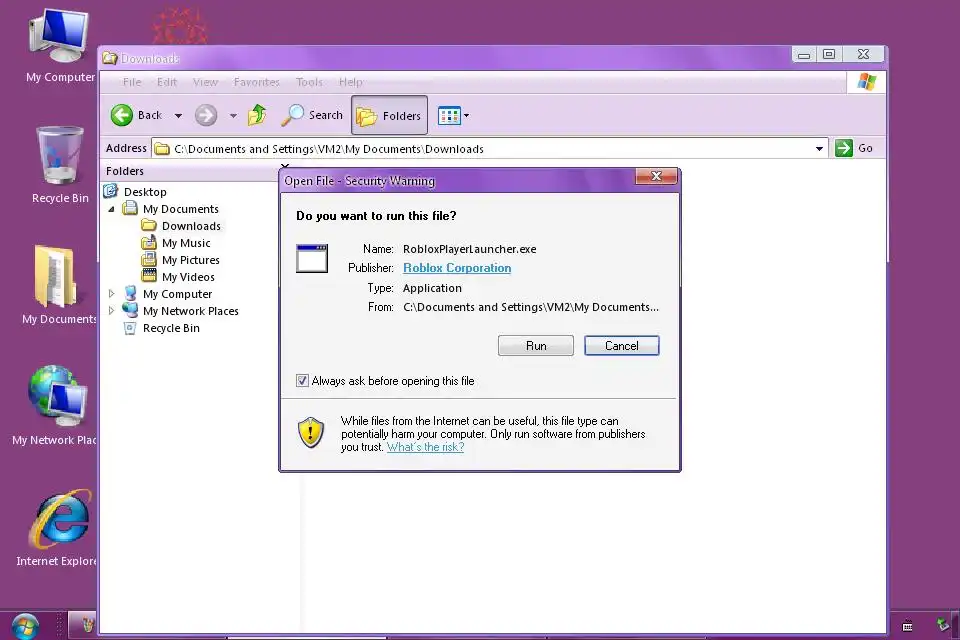Select Recycle Bin in the folder tree
960x640 pixels.
tap(171, 328)
